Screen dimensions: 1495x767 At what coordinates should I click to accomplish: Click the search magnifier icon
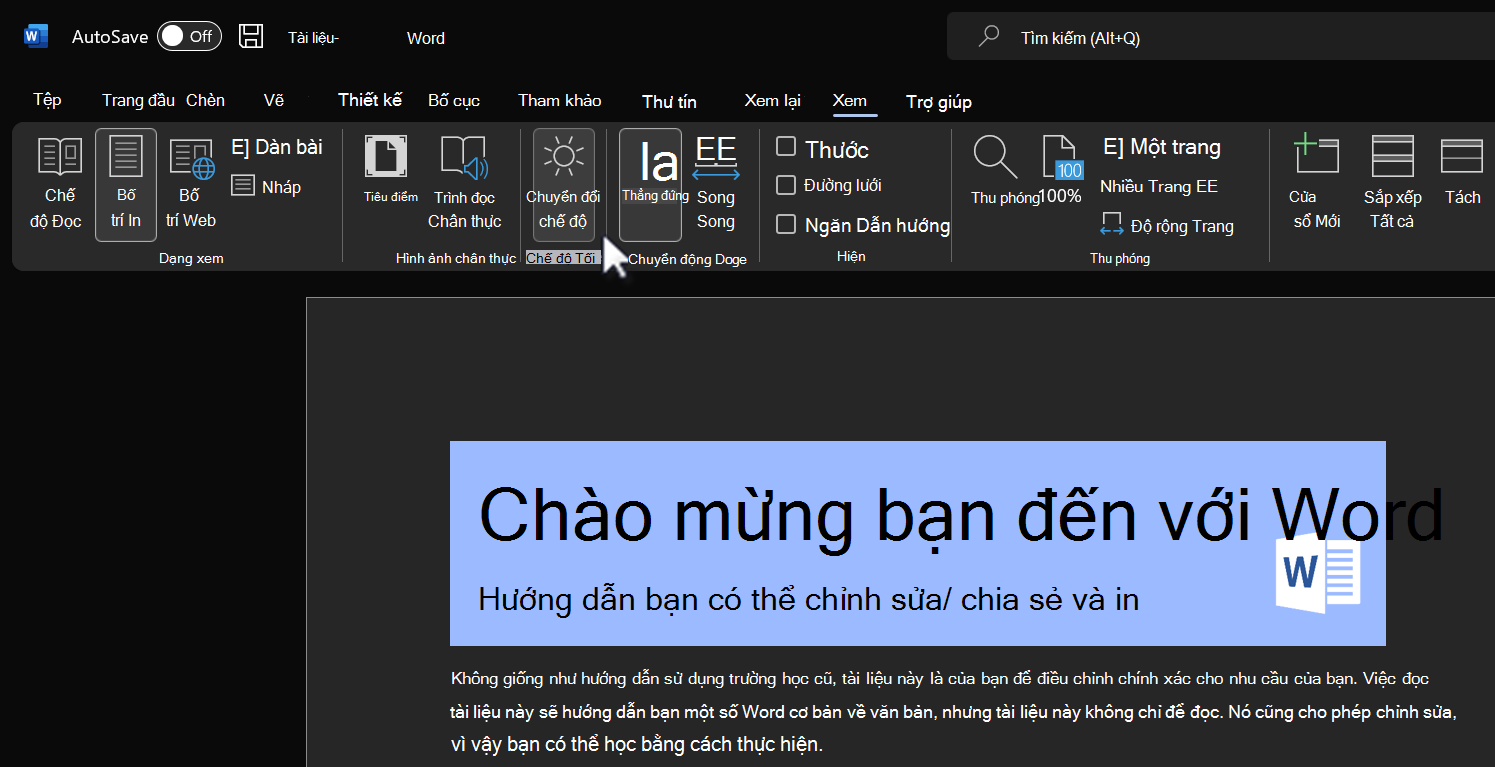(x=989, y=37)
